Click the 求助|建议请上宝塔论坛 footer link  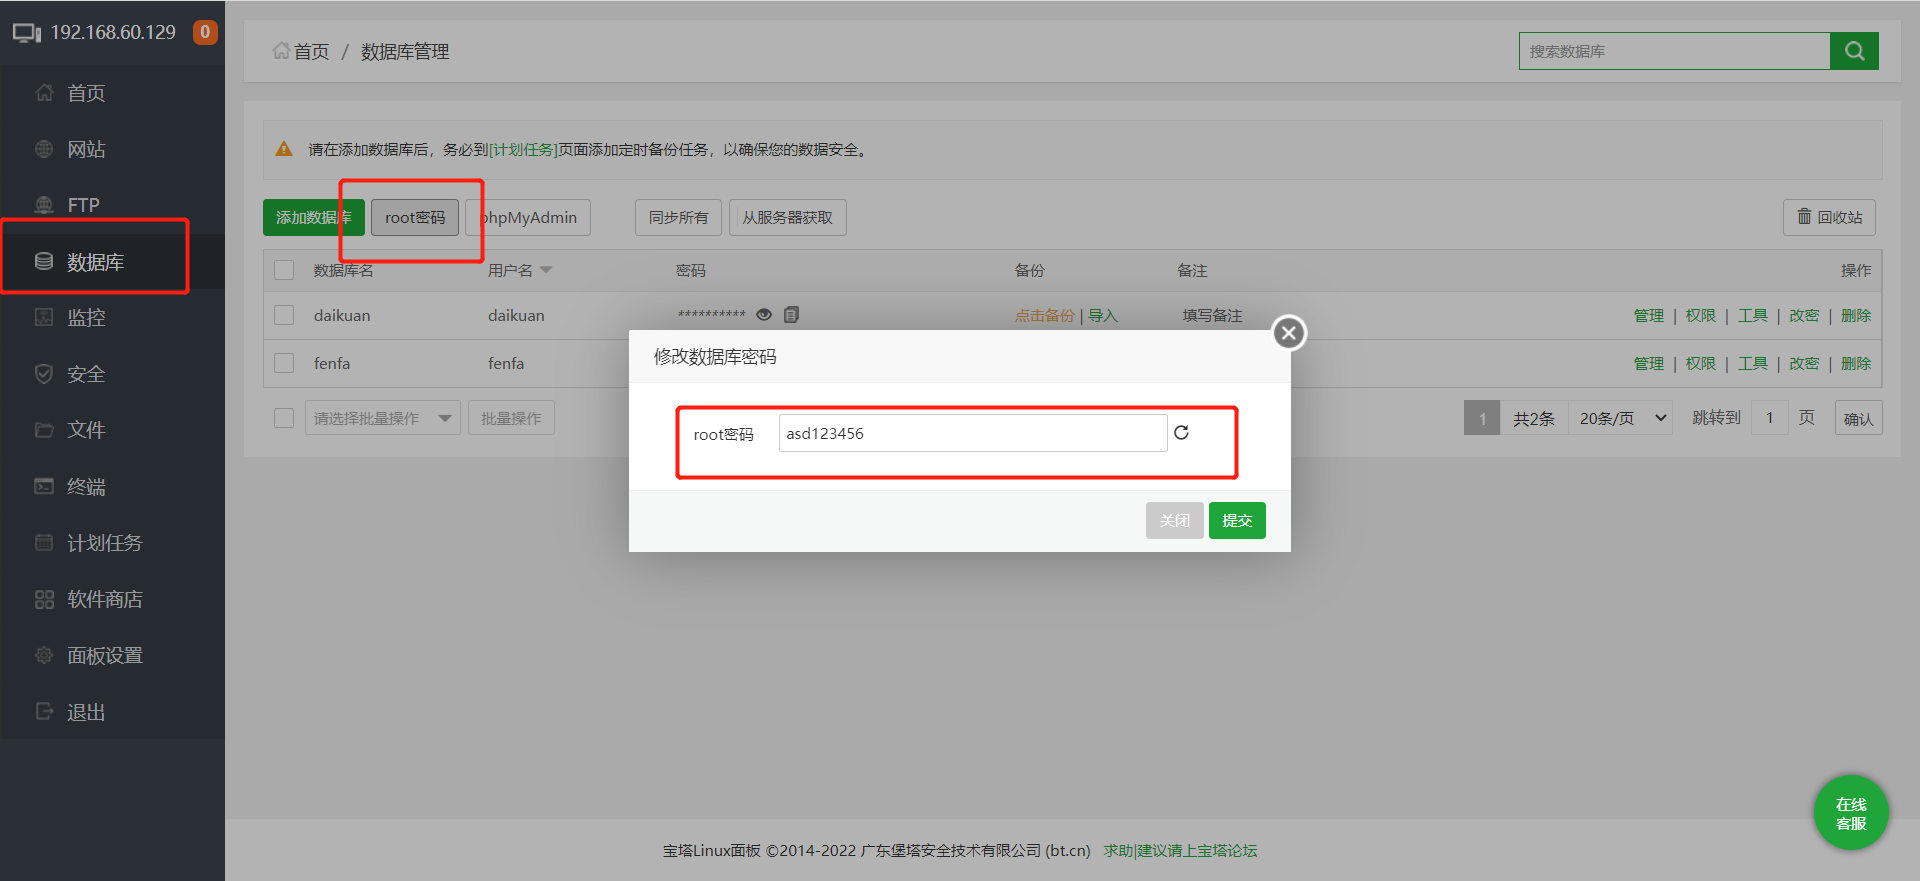coord(1180,850)
